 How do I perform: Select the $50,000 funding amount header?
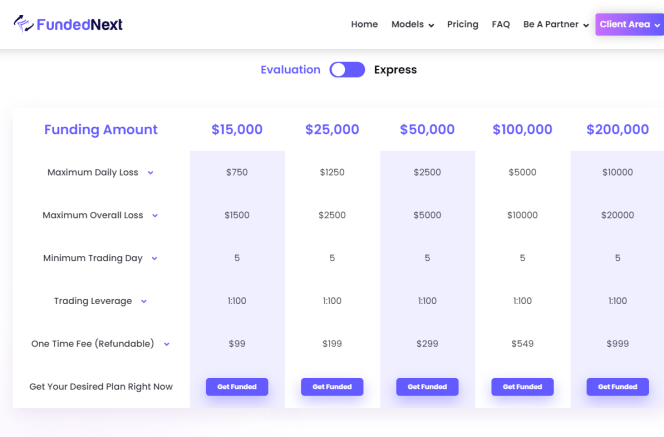coord(427,129)
